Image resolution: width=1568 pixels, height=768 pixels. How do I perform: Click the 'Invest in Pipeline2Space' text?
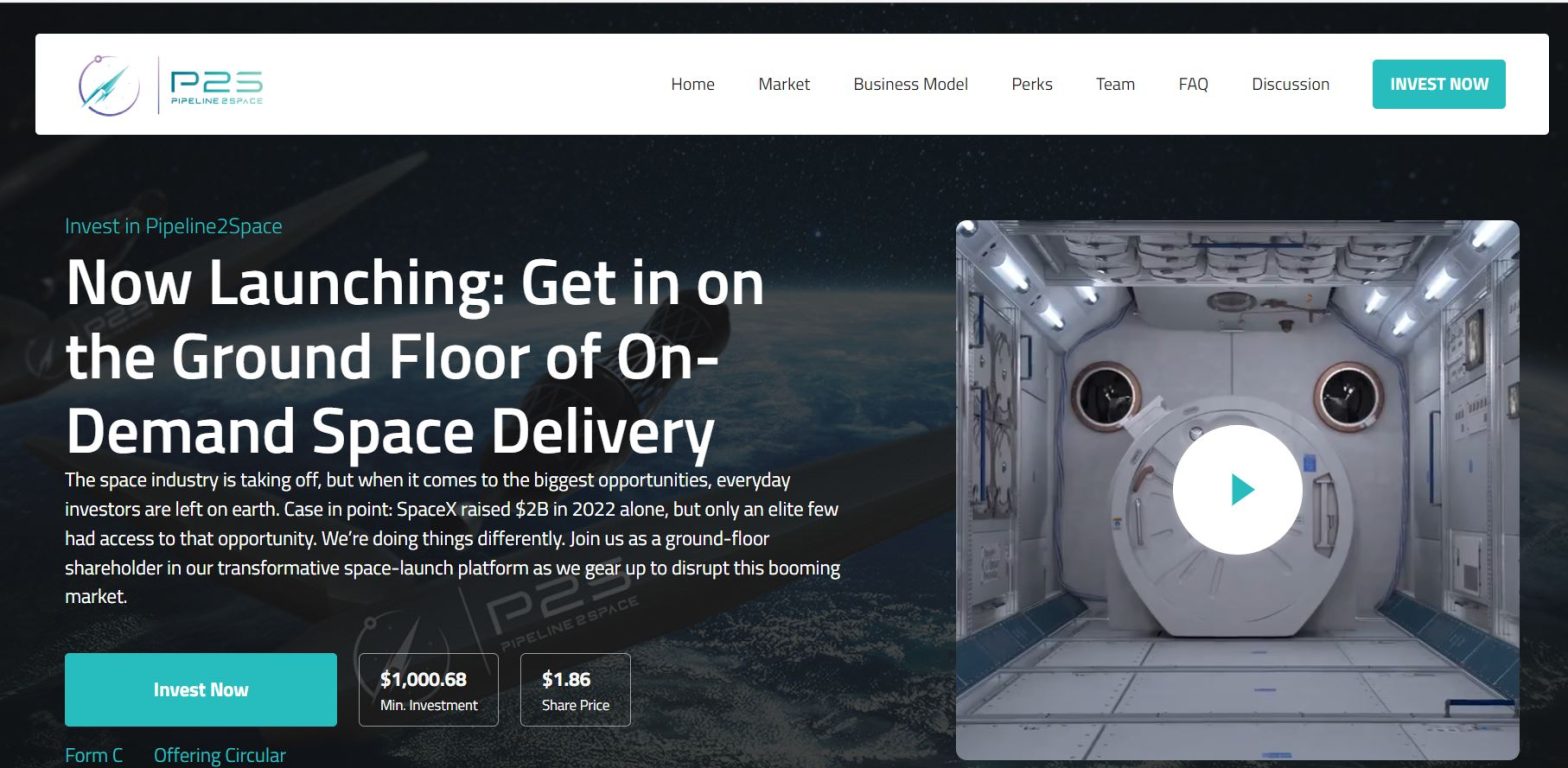pyautogui.click(x=173, y=226)
